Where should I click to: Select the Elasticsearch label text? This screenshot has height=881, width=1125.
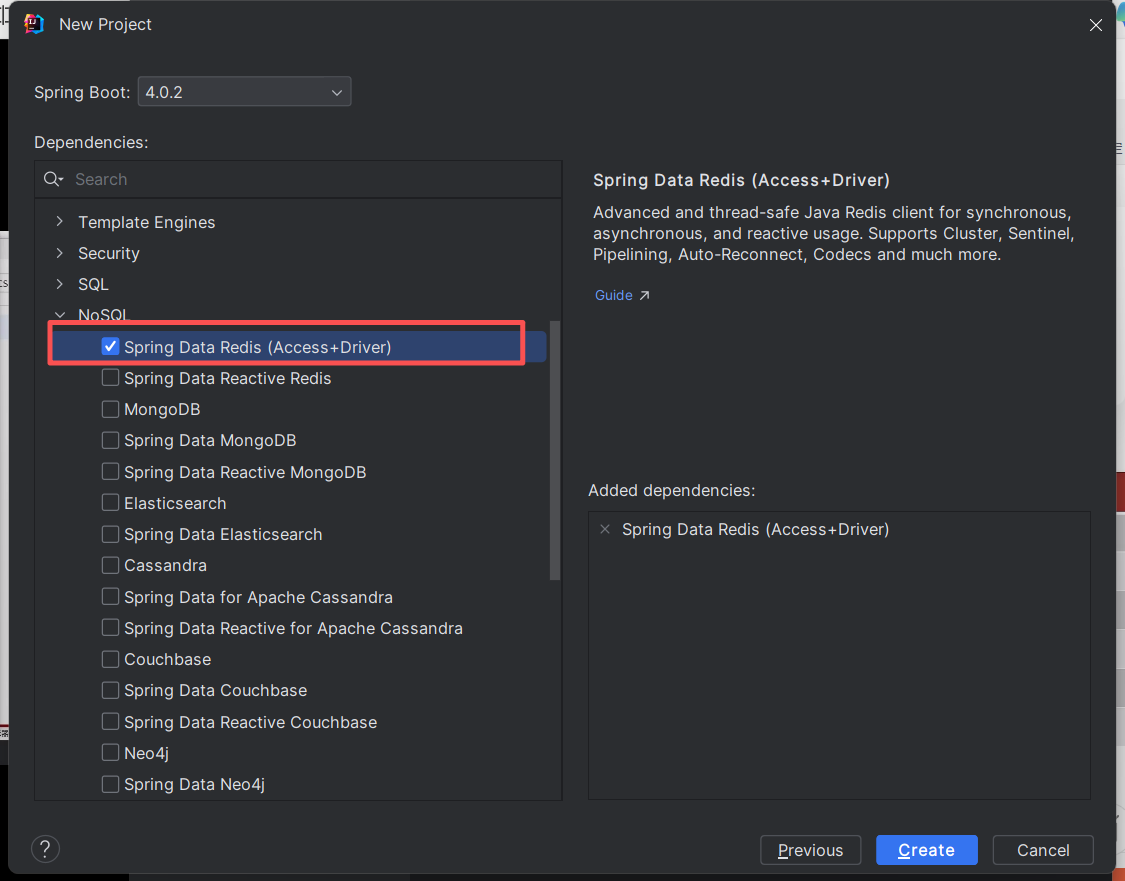click(175, 503)
